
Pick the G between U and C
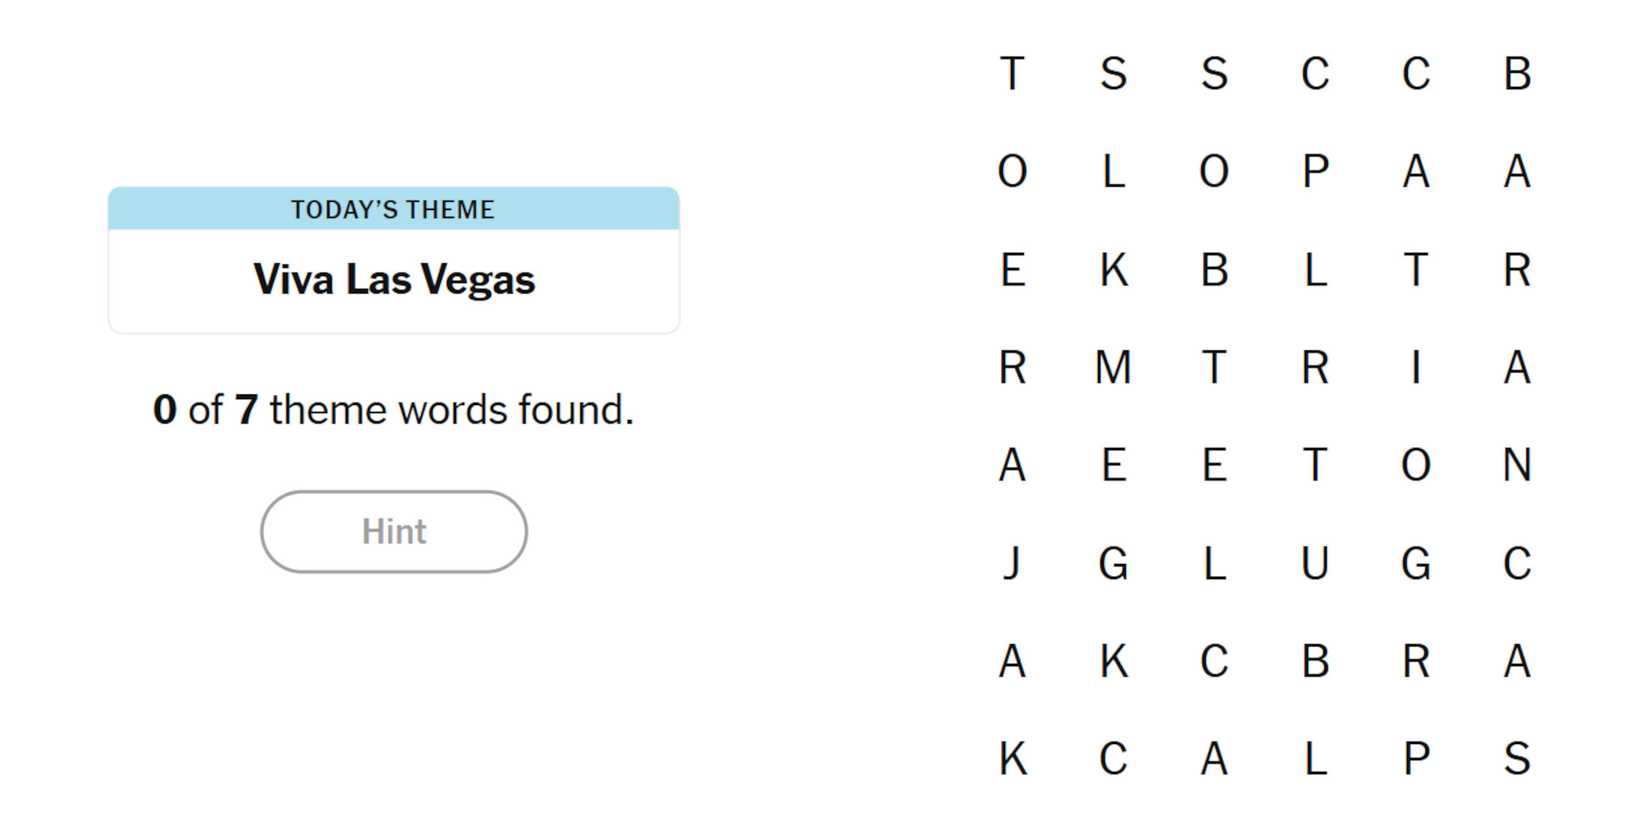[1416, 563]
